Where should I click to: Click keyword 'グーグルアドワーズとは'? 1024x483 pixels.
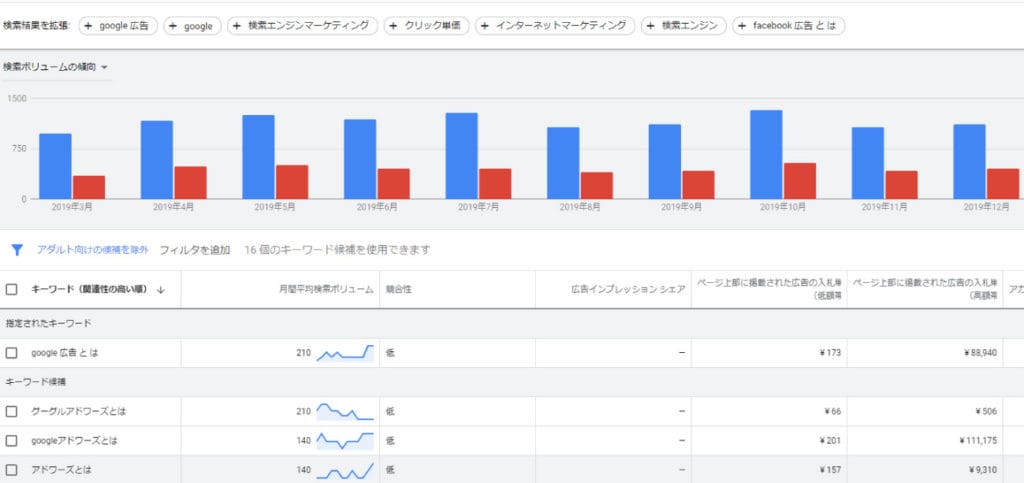pyautogui.click(x=78, y=412)
